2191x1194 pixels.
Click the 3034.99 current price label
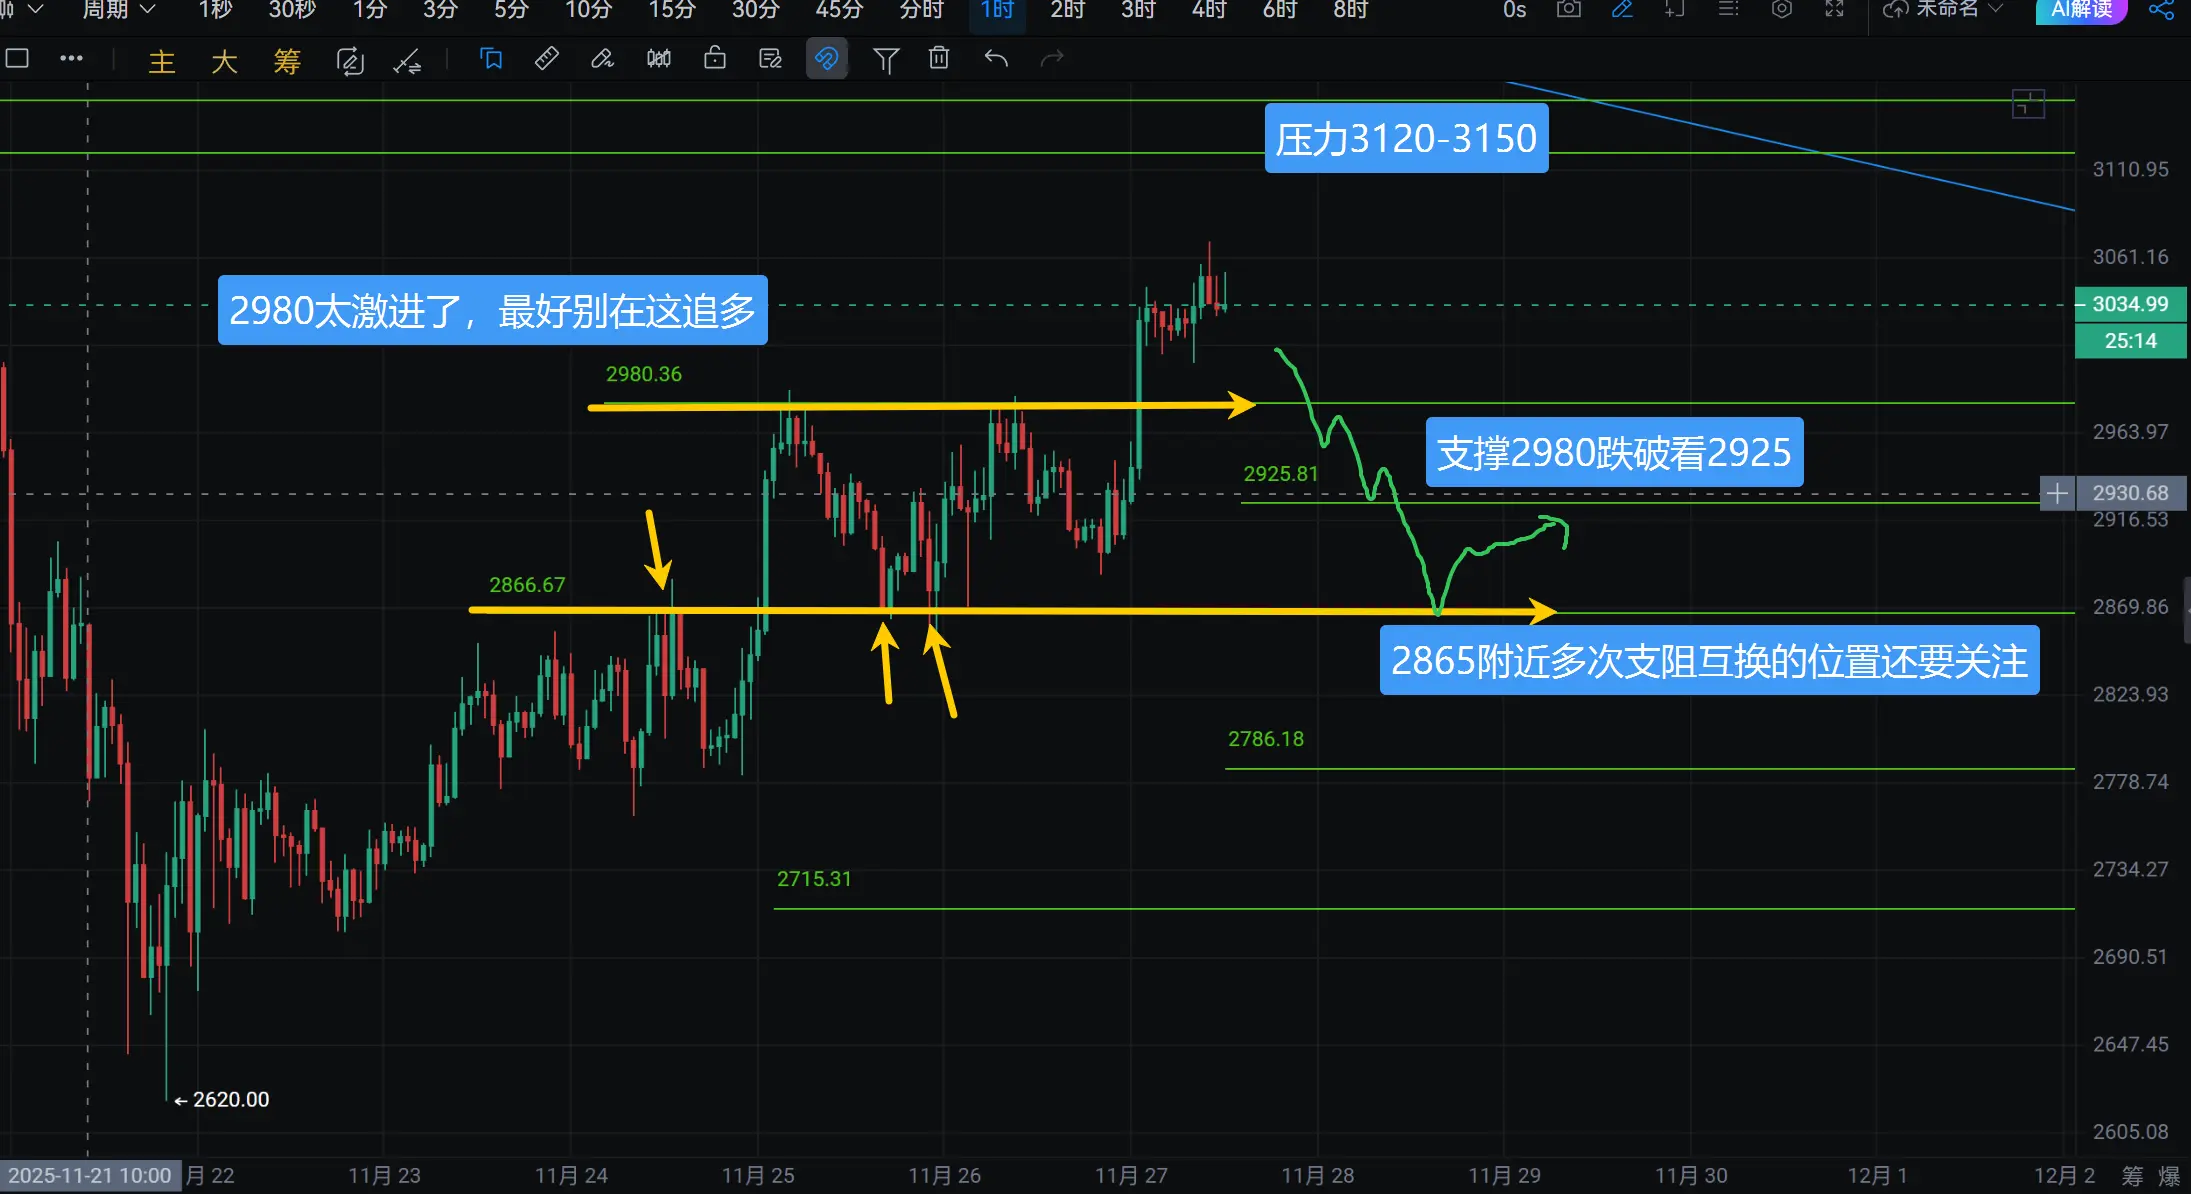tap(2130, 304)
